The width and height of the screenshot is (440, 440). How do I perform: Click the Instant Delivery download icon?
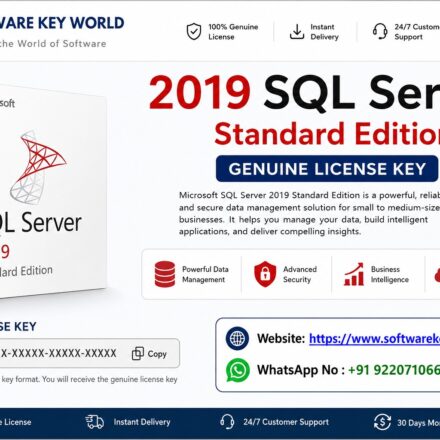coord(297,32)
